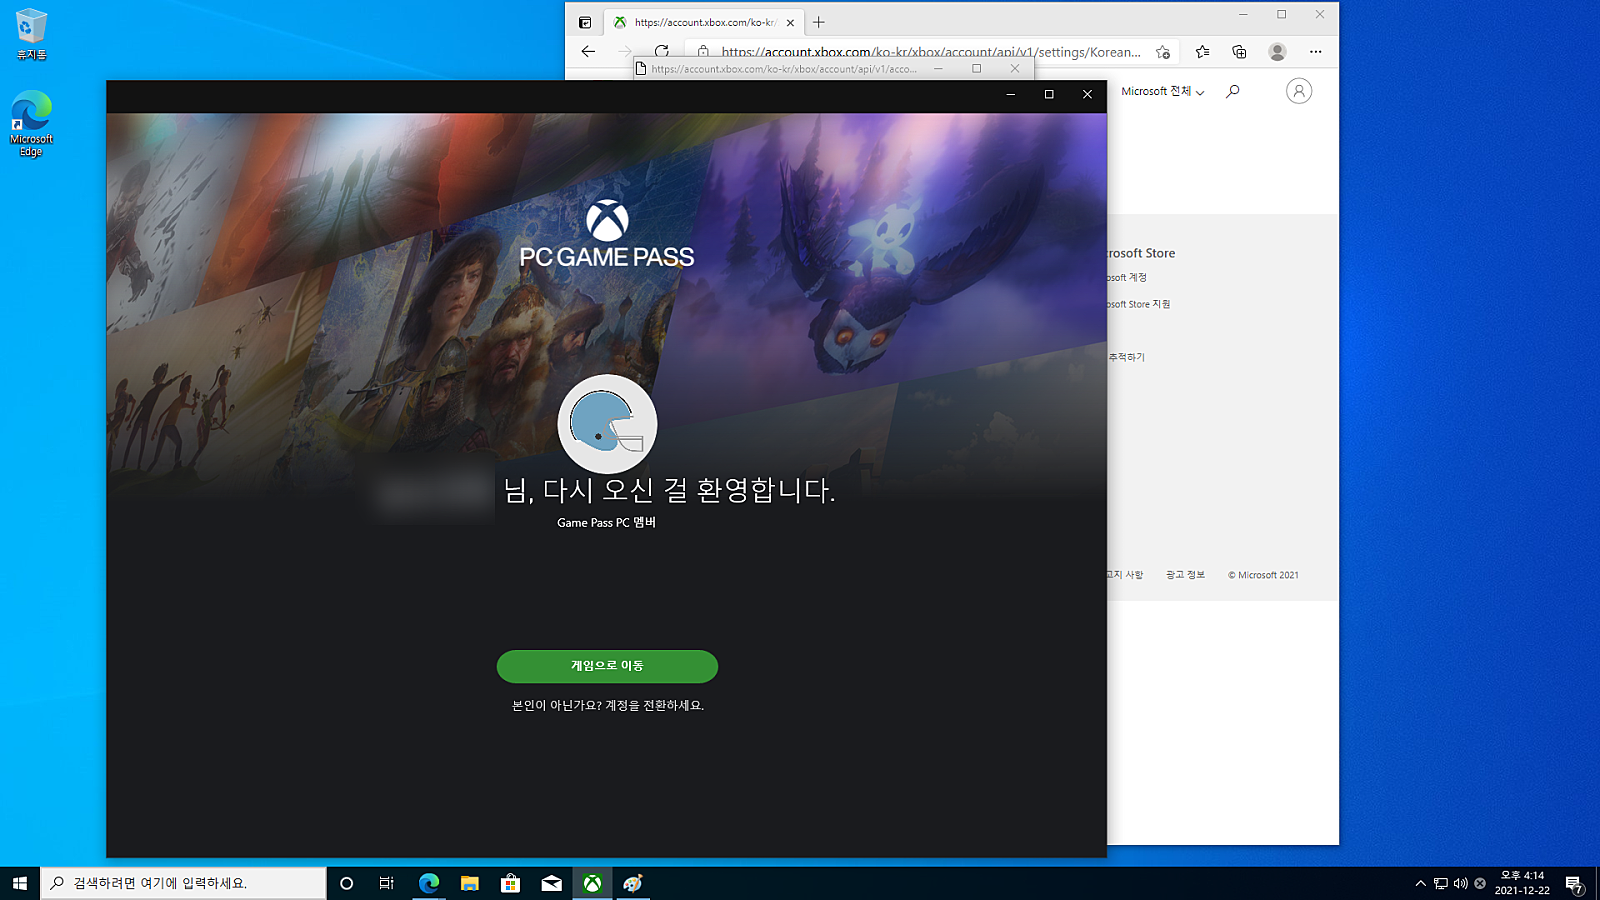Click the Game Pass PC 멤버 label
The width and height of the screenshot is (1600, 900).
click(x=606, y=522)
